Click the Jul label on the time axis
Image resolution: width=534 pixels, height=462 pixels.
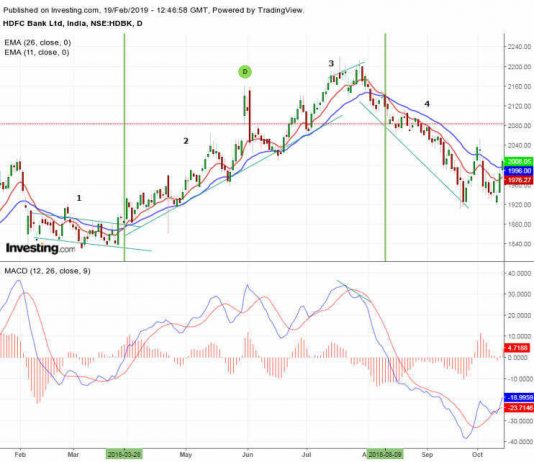click(x=307, y=455)
